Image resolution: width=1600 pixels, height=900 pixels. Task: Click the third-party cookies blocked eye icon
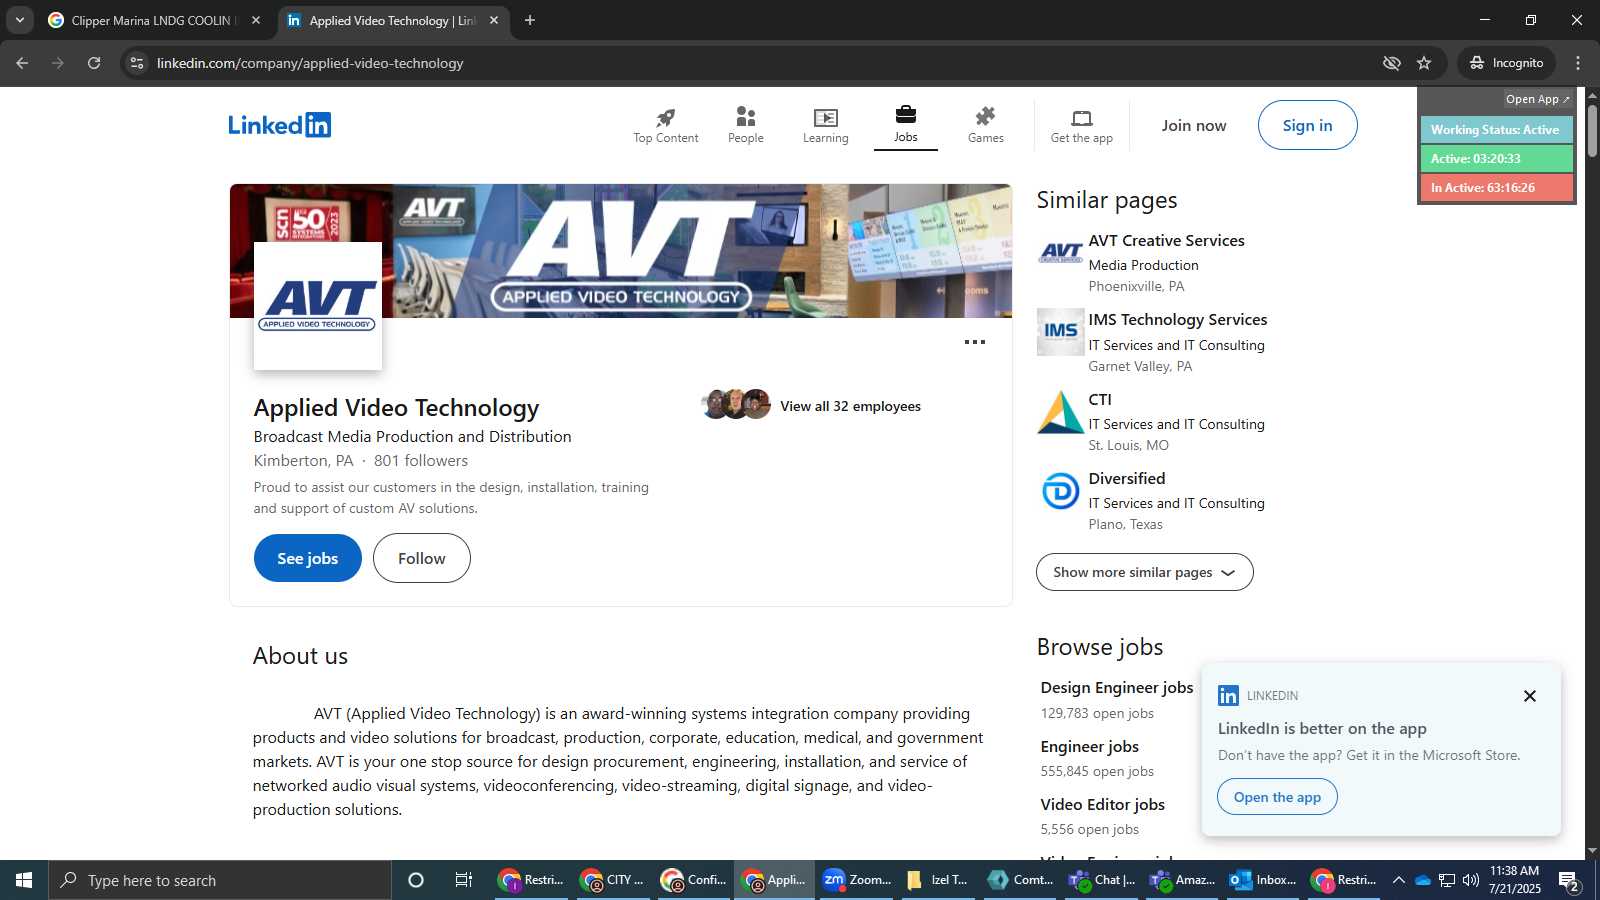point(1391,63)
